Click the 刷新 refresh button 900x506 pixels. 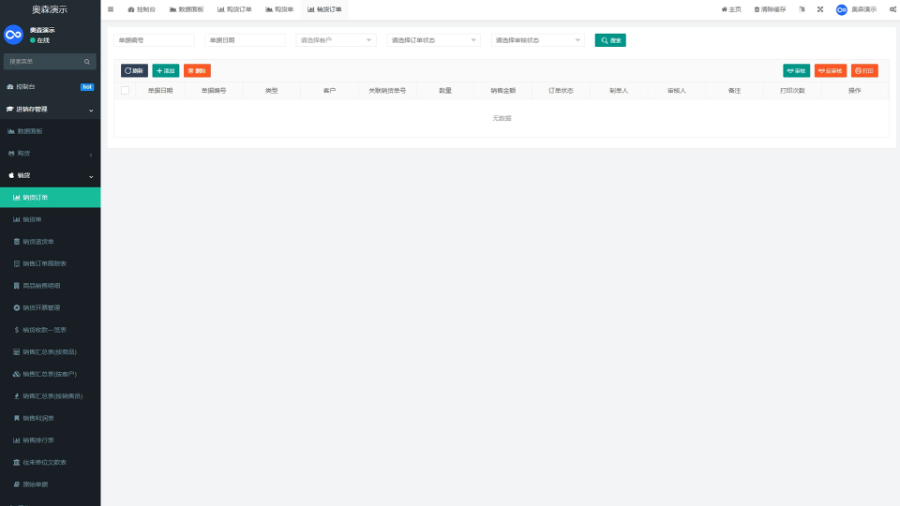[134, 71]
